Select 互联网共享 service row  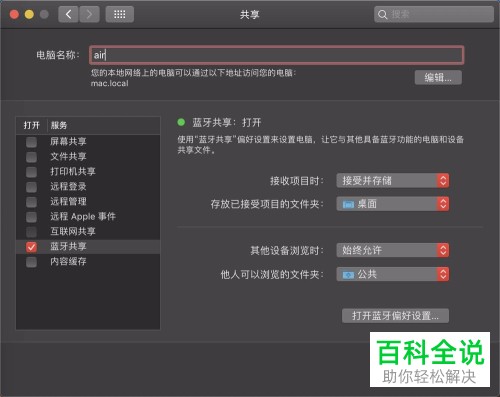(x=88, y=232)
